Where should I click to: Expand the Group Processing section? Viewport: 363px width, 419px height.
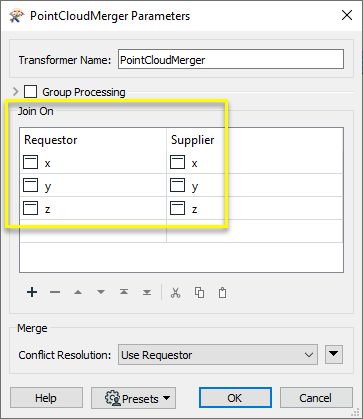click(15, 91)
